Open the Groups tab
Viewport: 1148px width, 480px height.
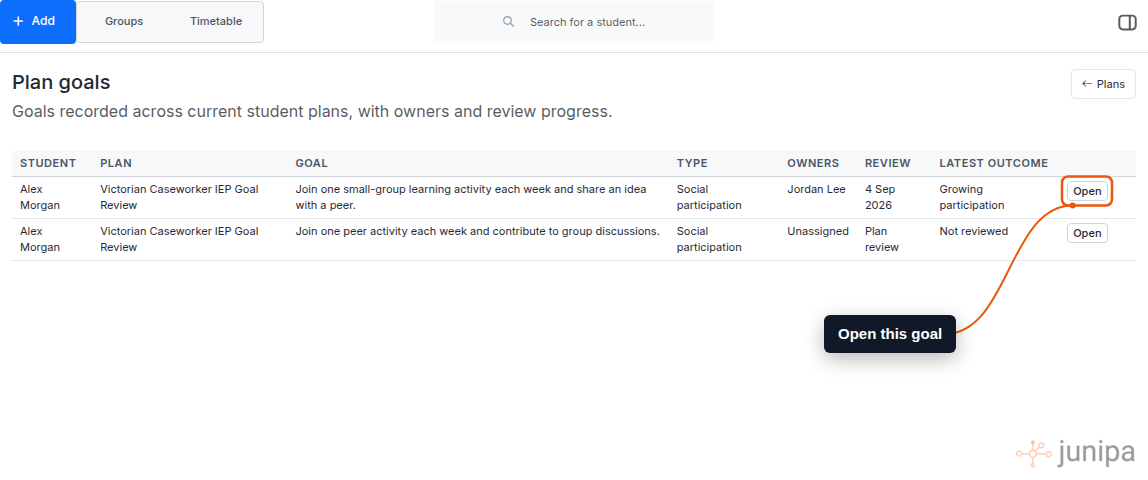pyautogui.click(x=124, y=22)
